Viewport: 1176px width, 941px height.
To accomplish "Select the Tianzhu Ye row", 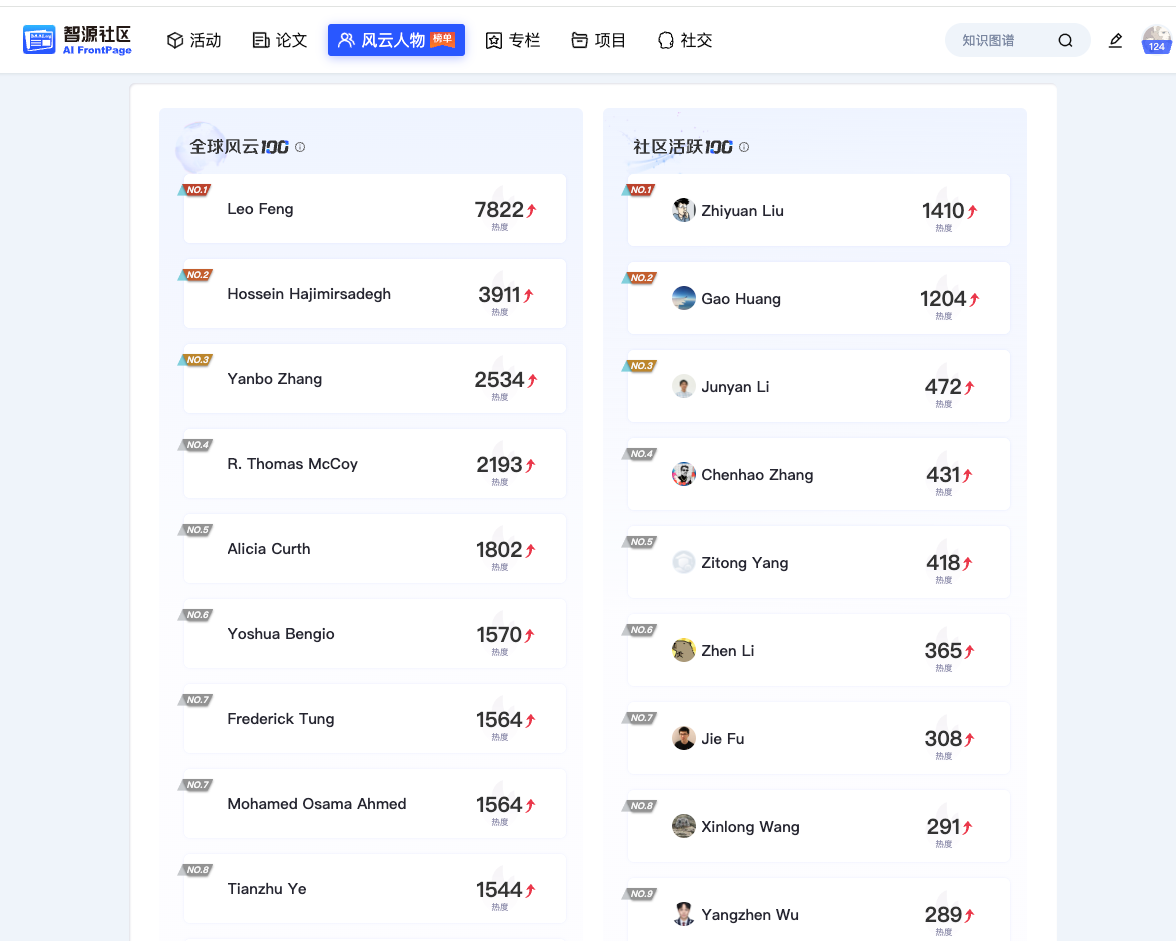I will [374, 889].
